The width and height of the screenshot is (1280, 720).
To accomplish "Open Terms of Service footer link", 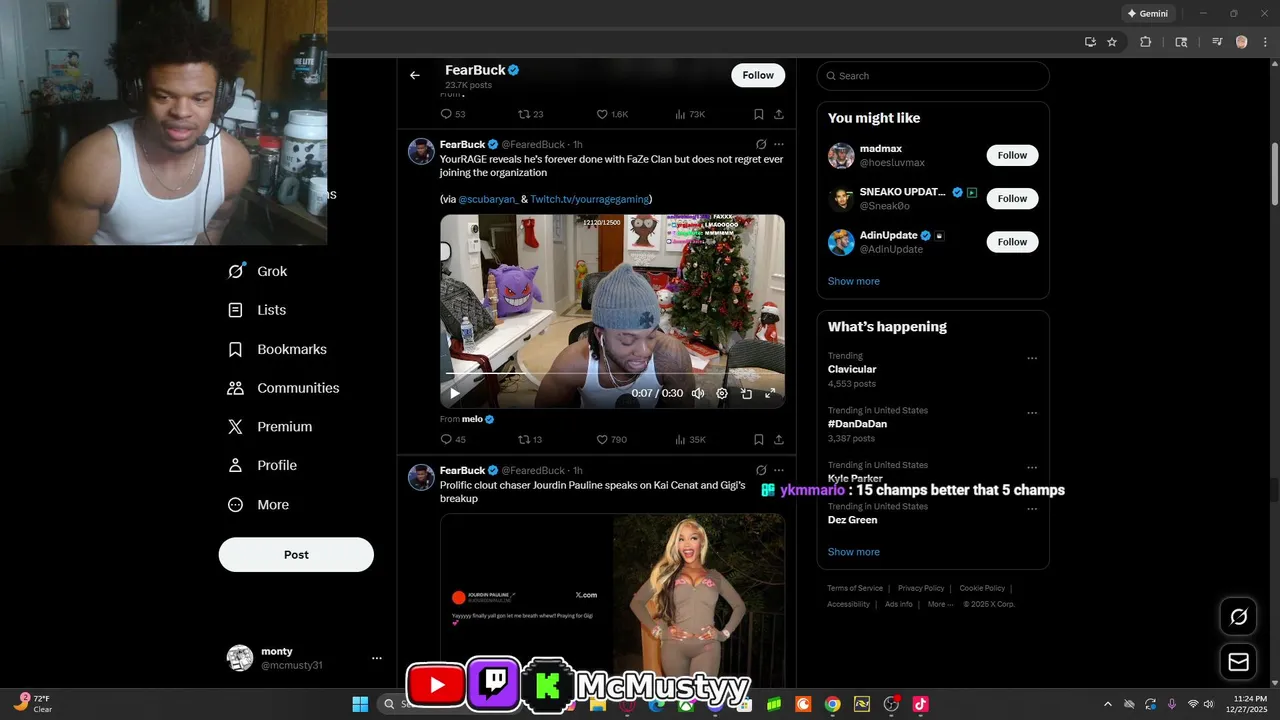I will tap(855, 588).
